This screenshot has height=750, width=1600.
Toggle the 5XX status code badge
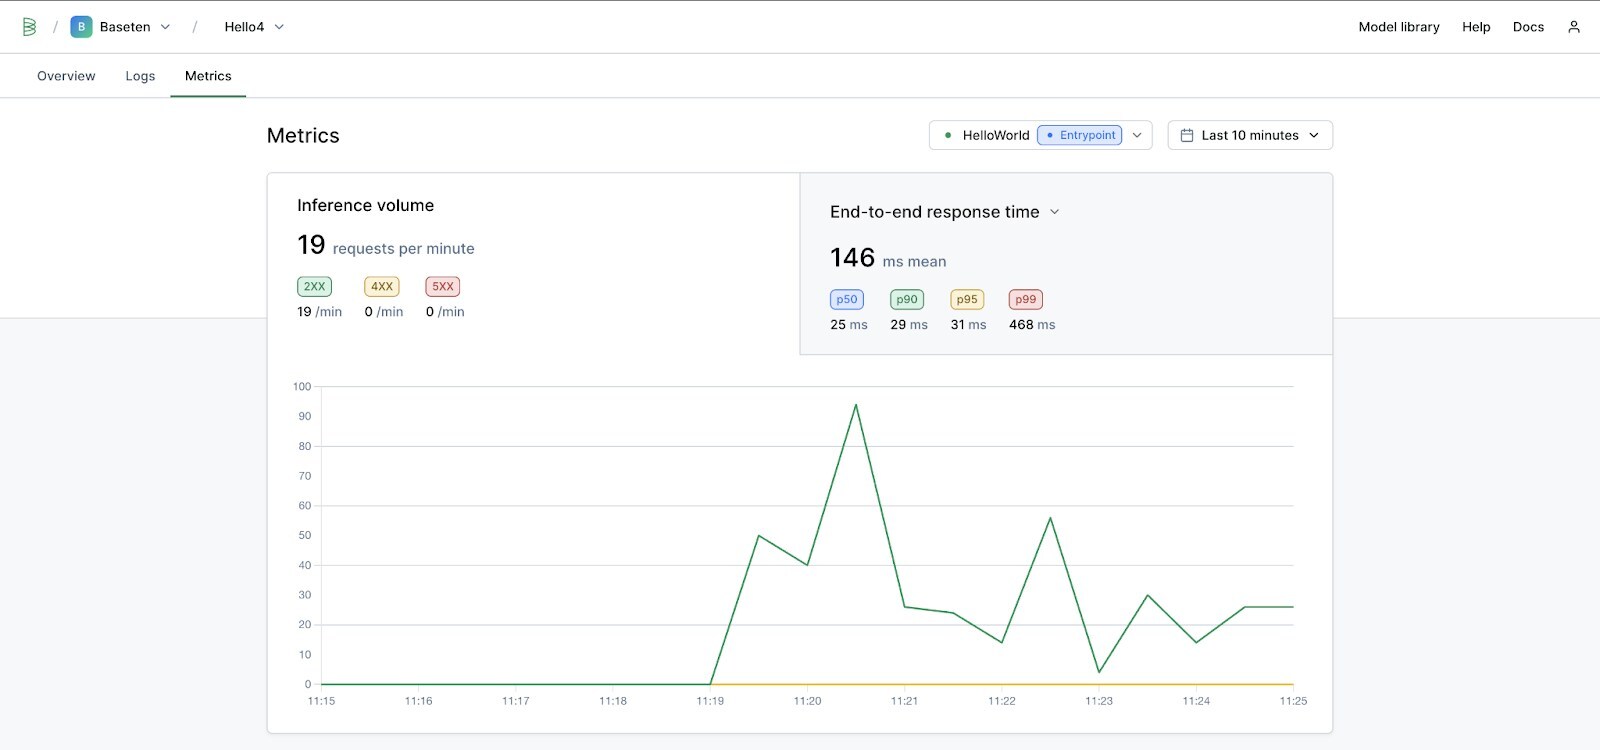442,287
